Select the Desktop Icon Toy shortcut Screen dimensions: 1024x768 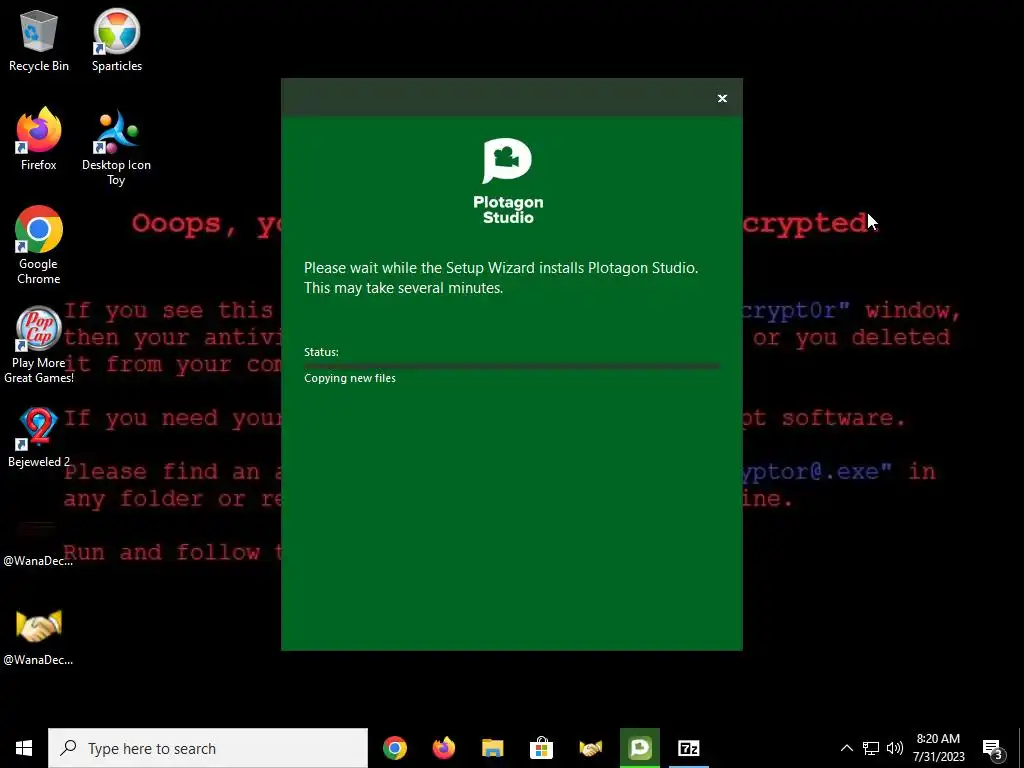coord(116,148)
